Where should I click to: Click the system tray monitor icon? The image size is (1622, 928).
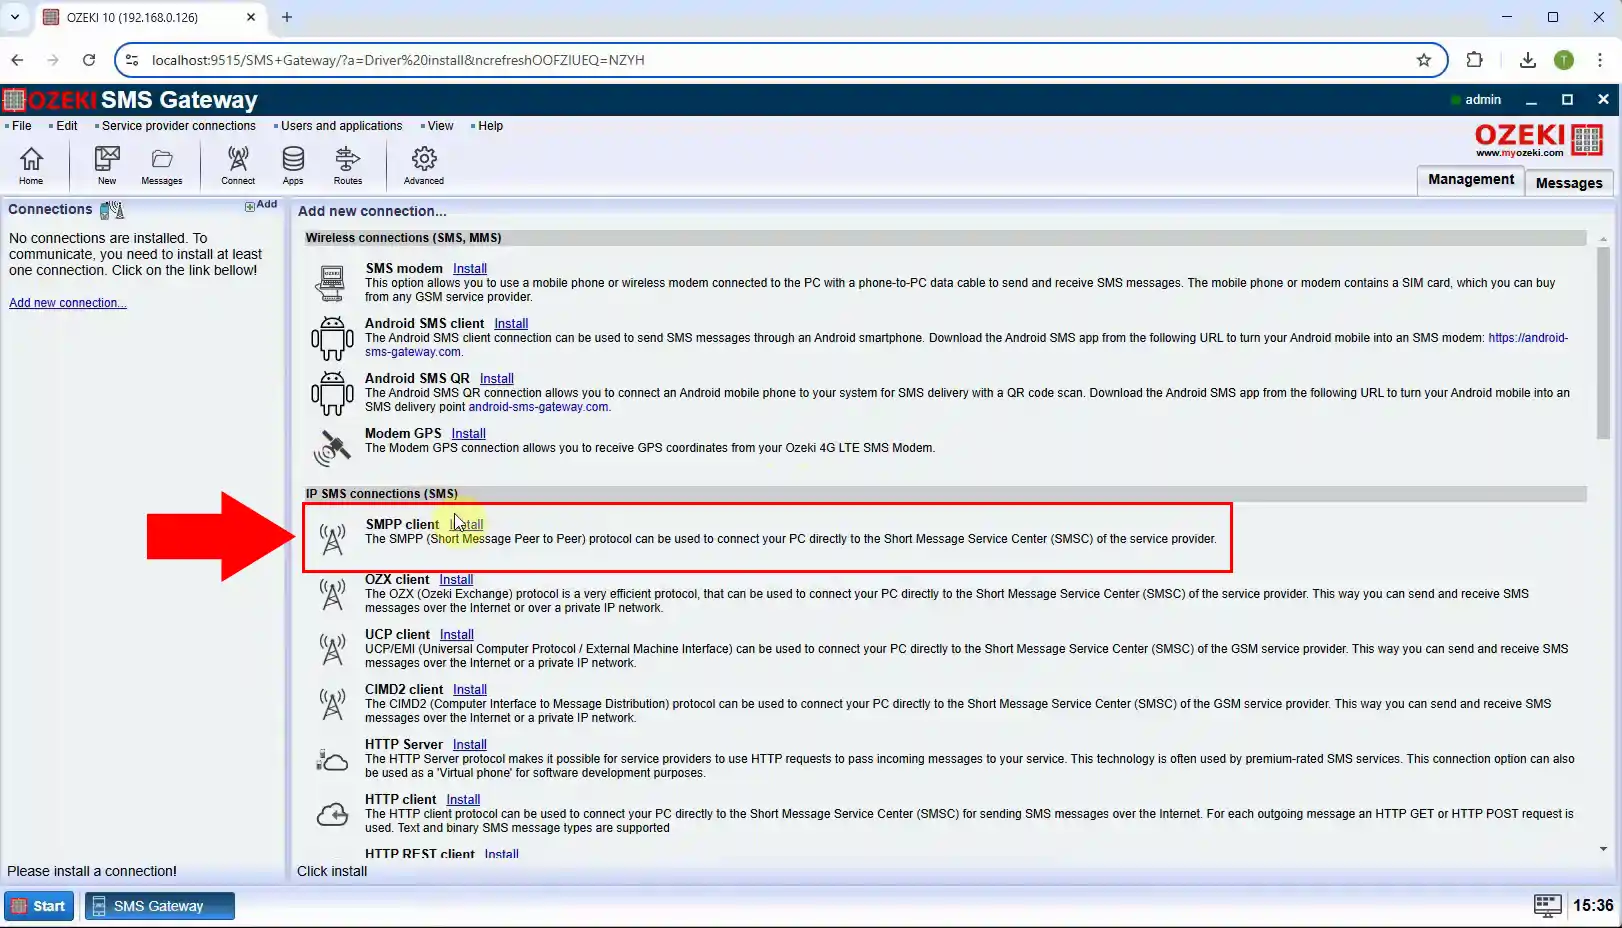pyautogui.click(x=1547, y=906)
